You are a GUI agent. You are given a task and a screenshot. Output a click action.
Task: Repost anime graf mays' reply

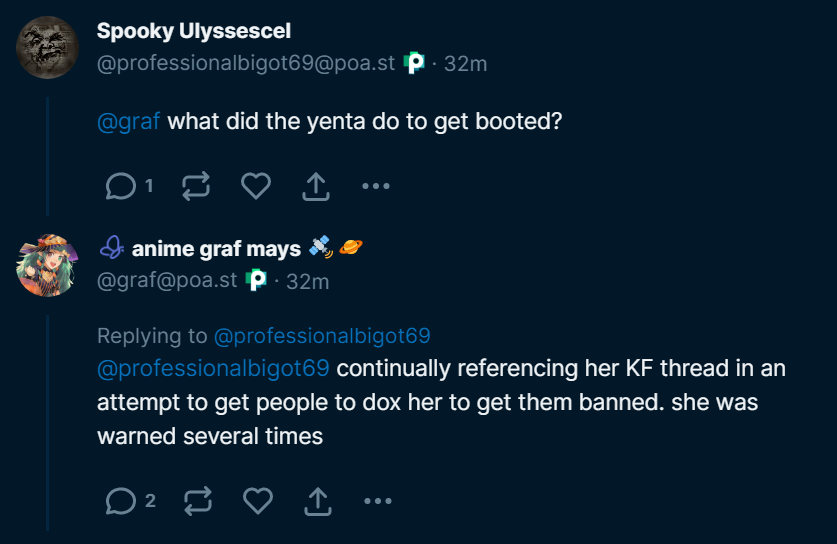(198, 500)
